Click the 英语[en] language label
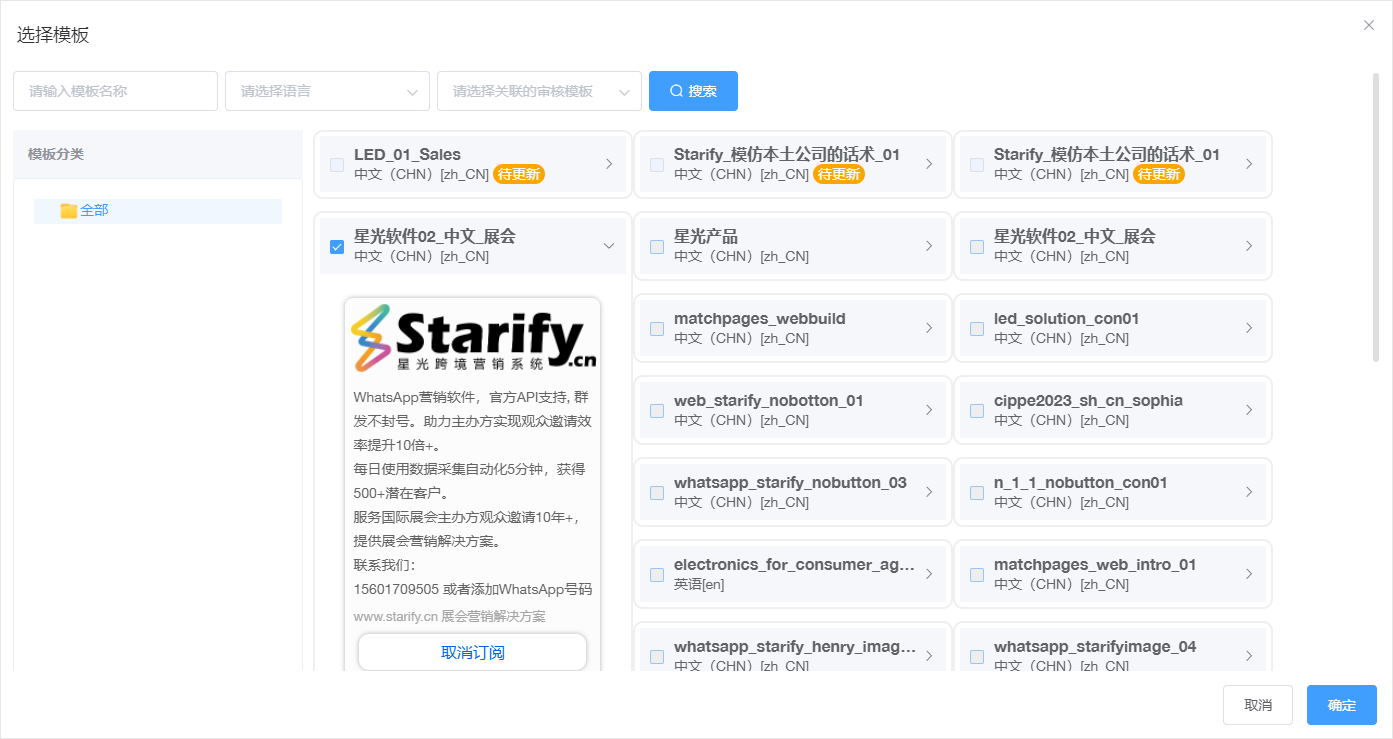The image size is (1393, 739). [699, 584]
